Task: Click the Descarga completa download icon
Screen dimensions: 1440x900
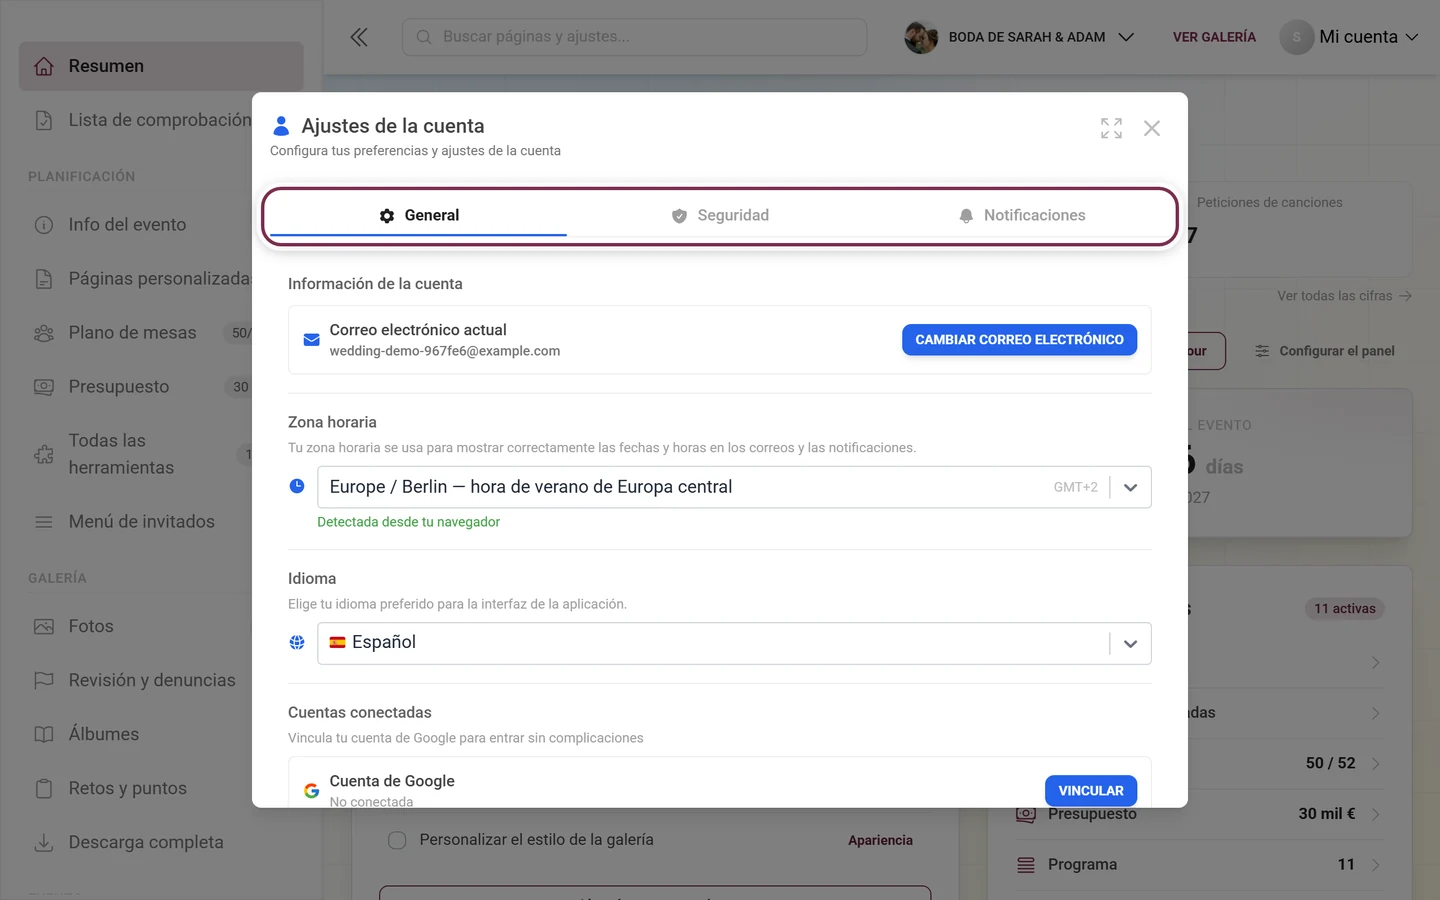Action: pos(44,843)
